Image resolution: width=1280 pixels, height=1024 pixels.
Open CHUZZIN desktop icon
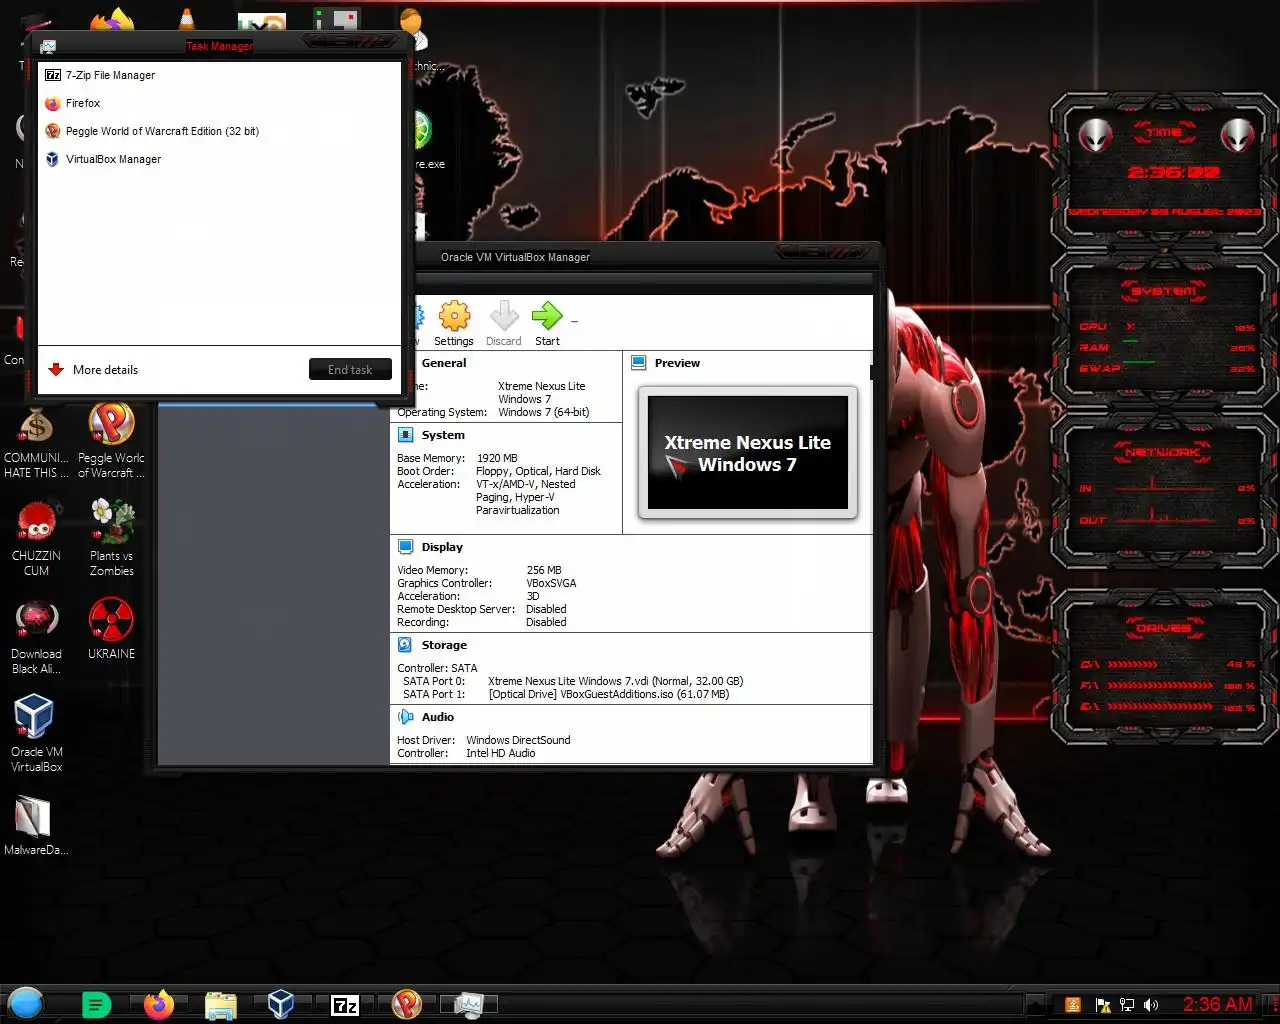pos(36,538)
